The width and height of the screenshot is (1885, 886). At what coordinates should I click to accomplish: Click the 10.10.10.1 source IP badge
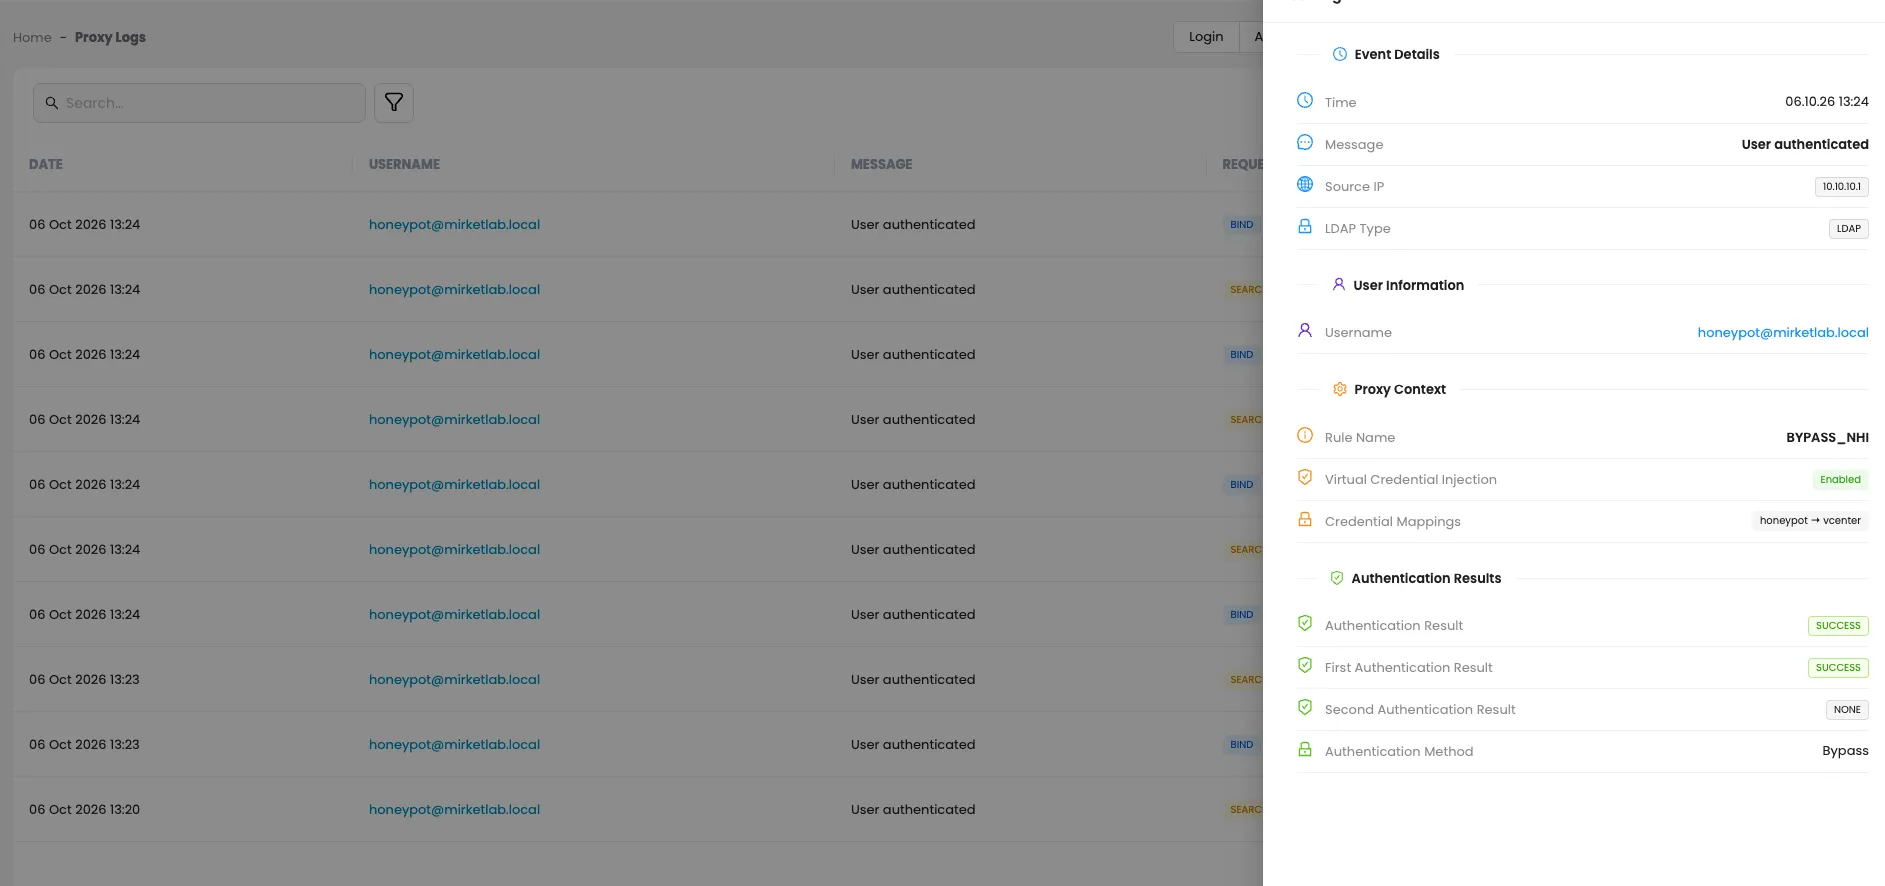click(x=1841, y=187)
